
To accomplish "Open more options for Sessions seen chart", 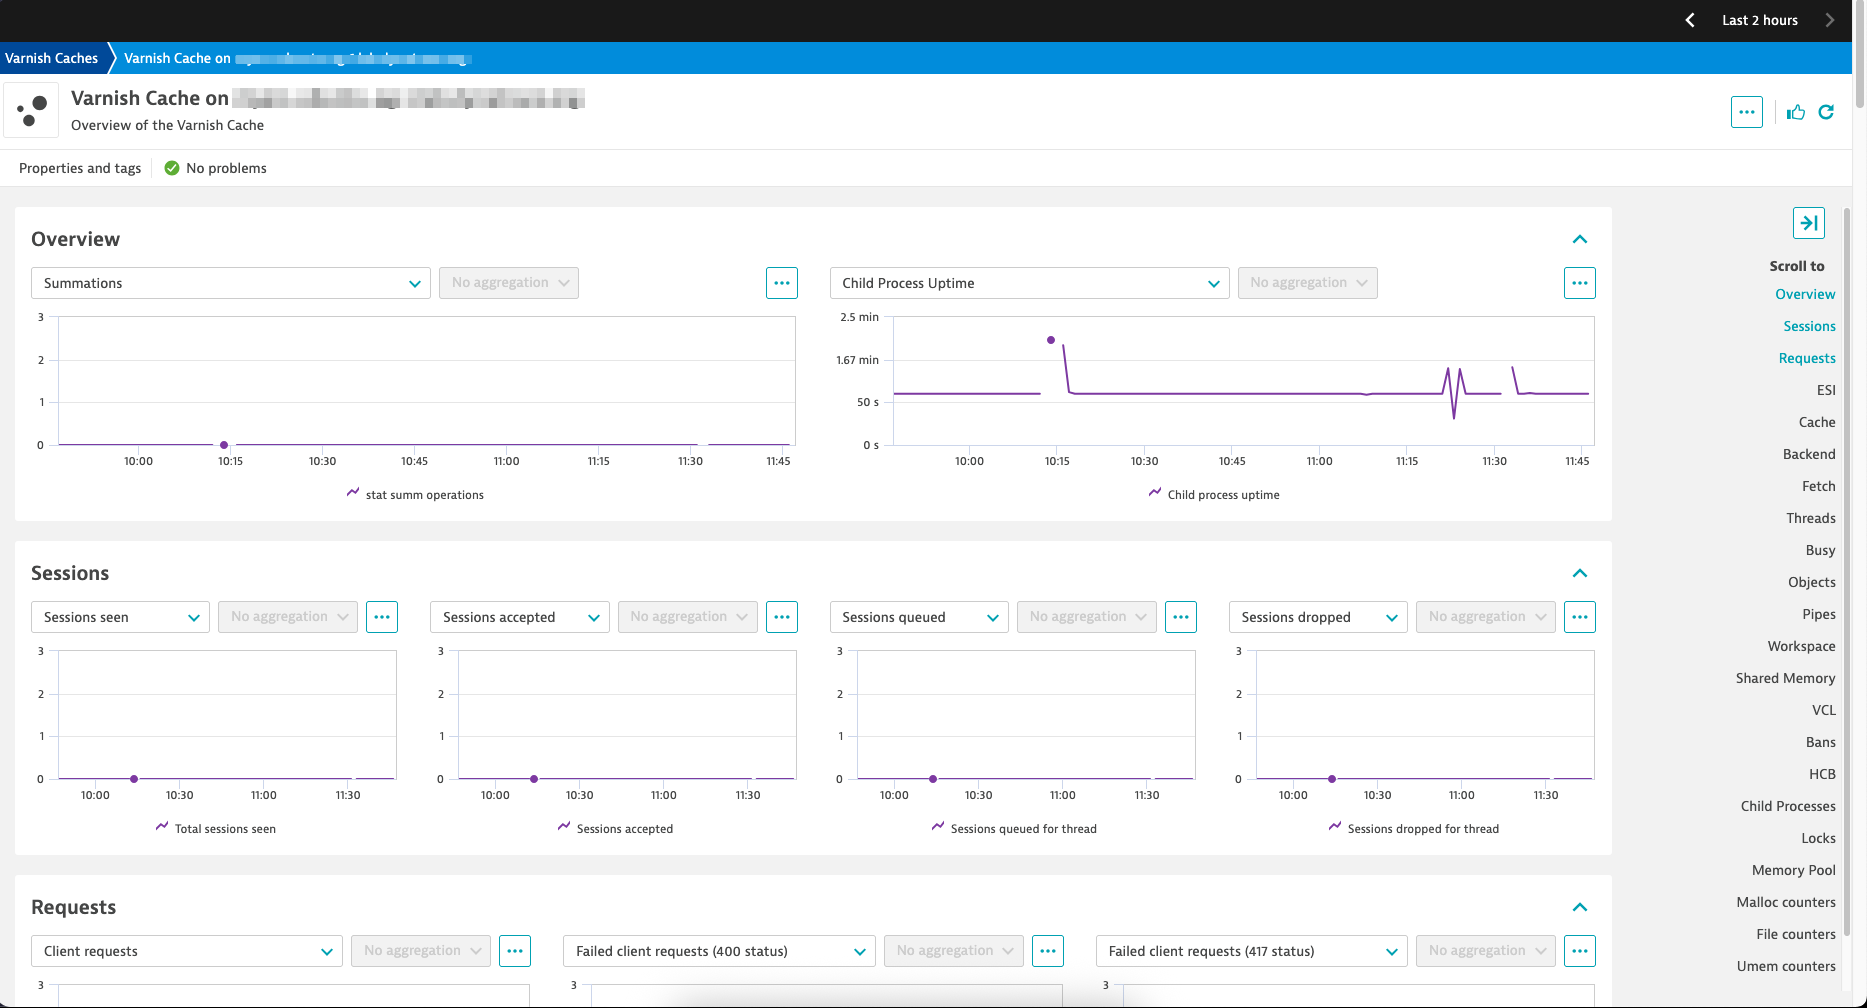I will [382, 617].
